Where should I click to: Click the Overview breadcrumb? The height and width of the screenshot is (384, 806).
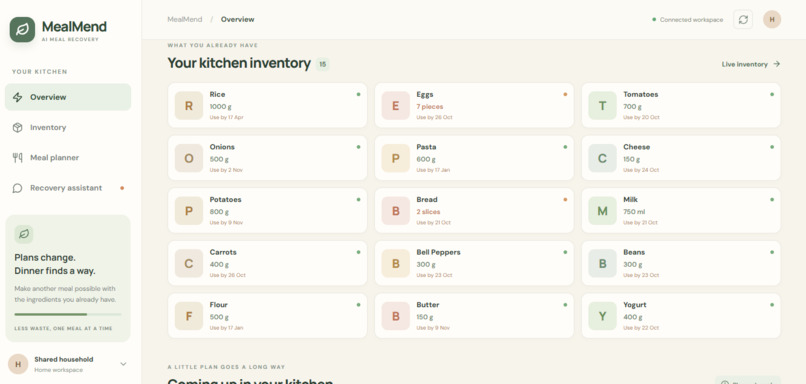point(237,20)
